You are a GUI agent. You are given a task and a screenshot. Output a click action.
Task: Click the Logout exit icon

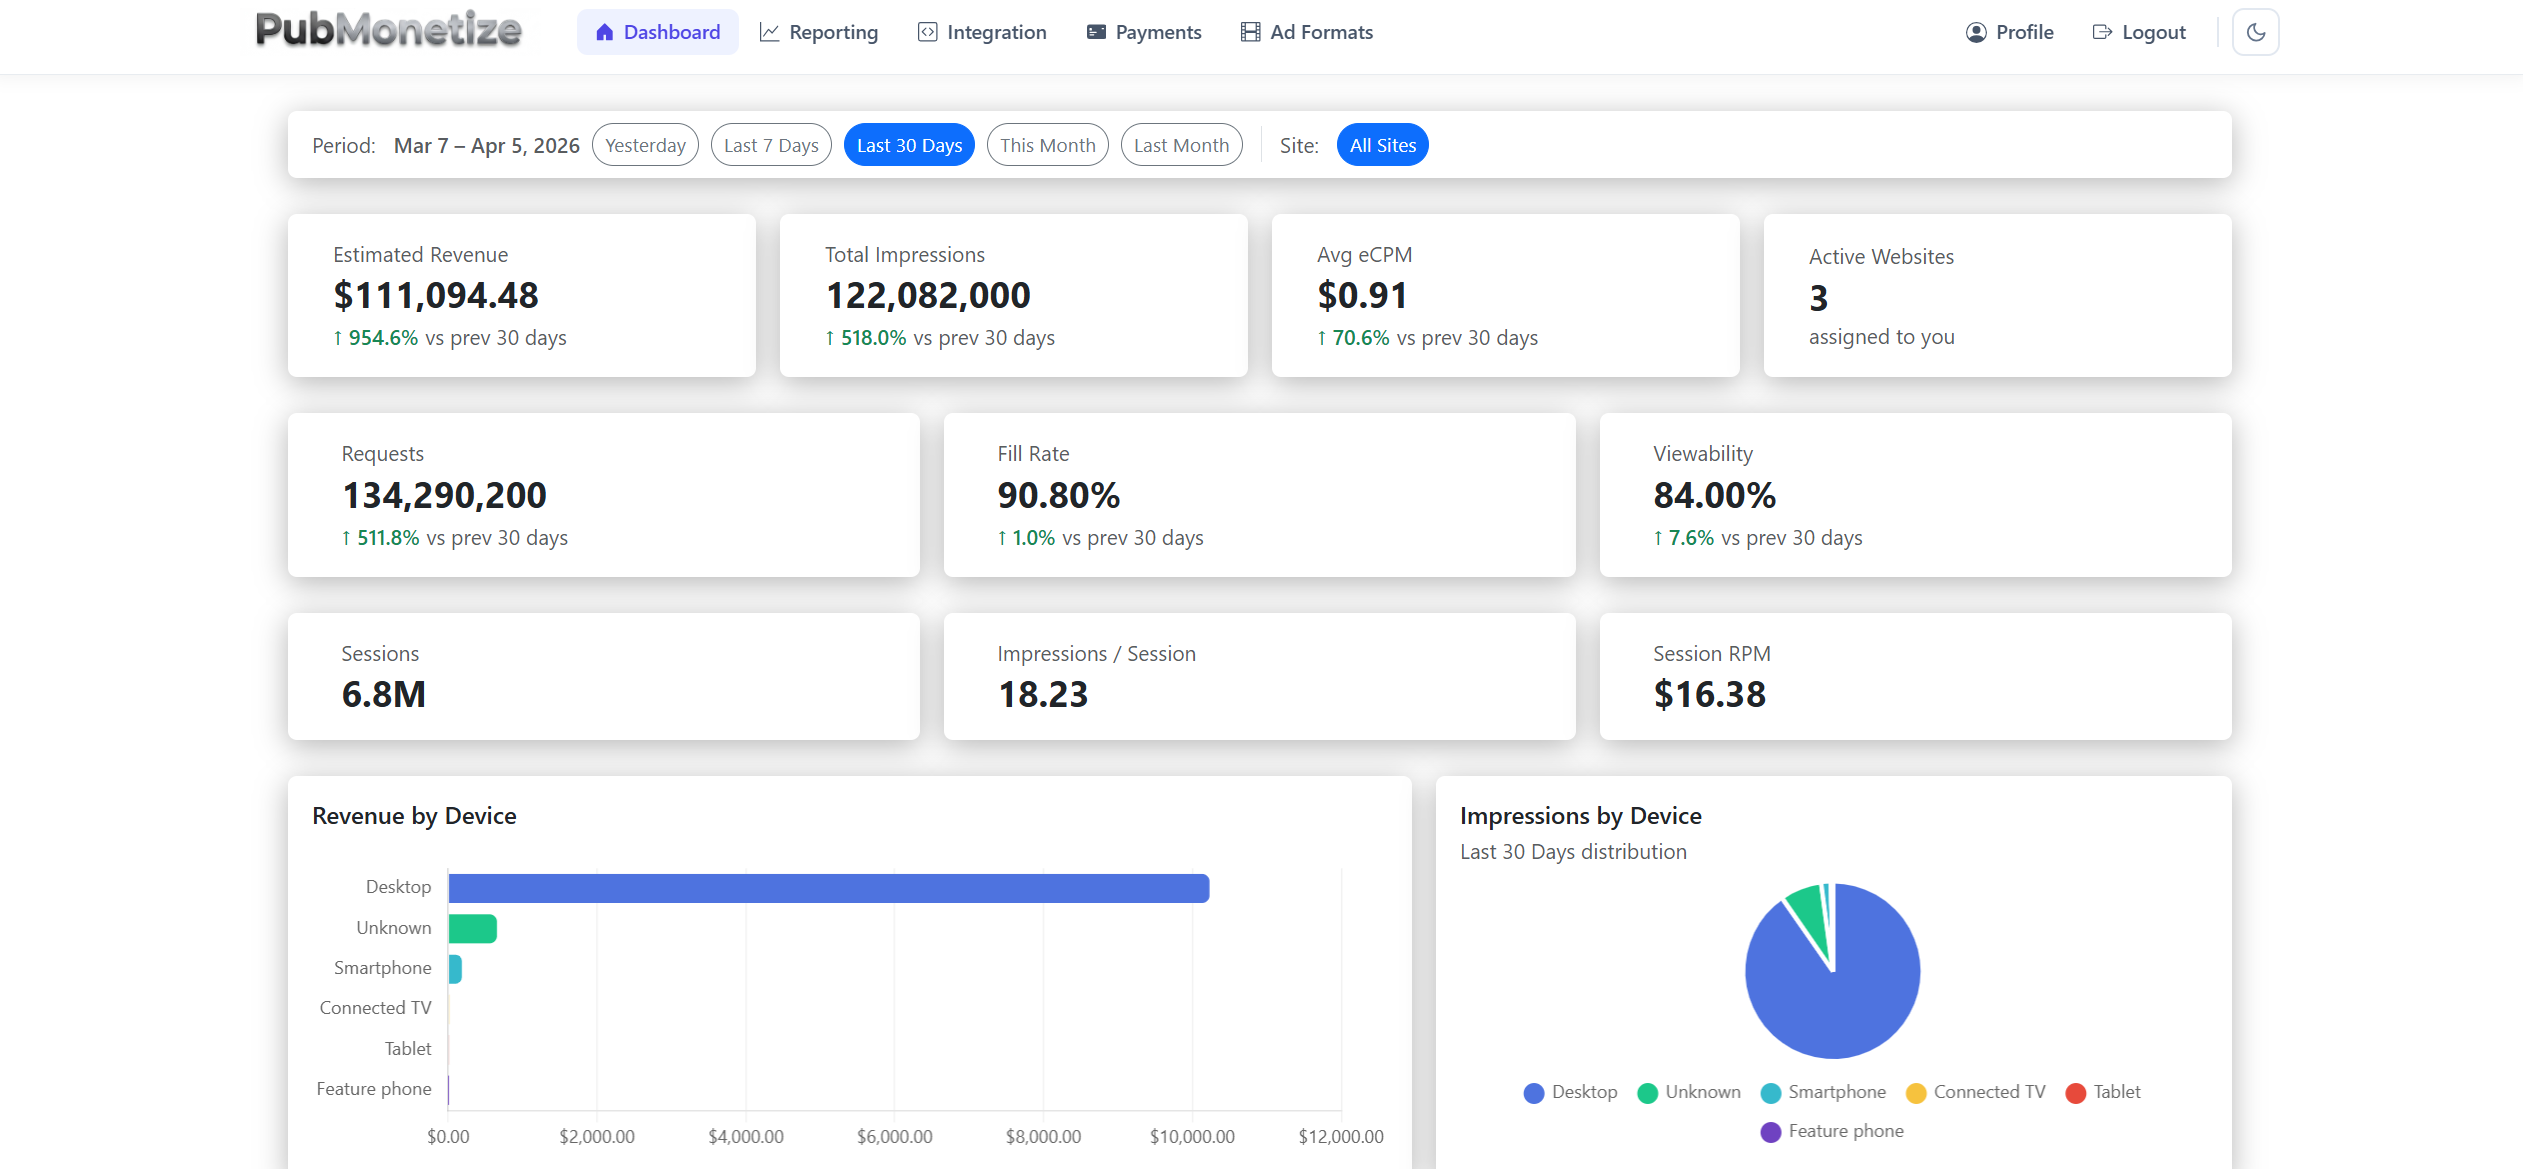[2100, 31]
